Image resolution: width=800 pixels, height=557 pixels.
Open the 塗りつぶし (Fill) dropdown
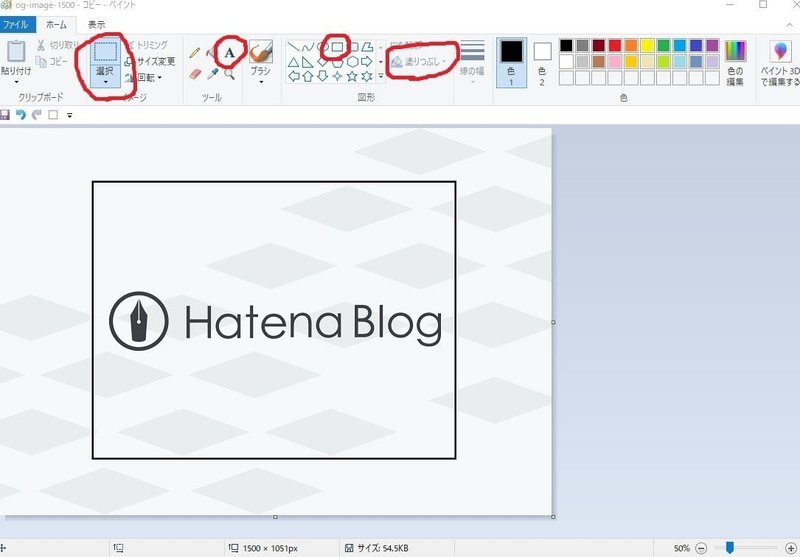pos(419,62)
